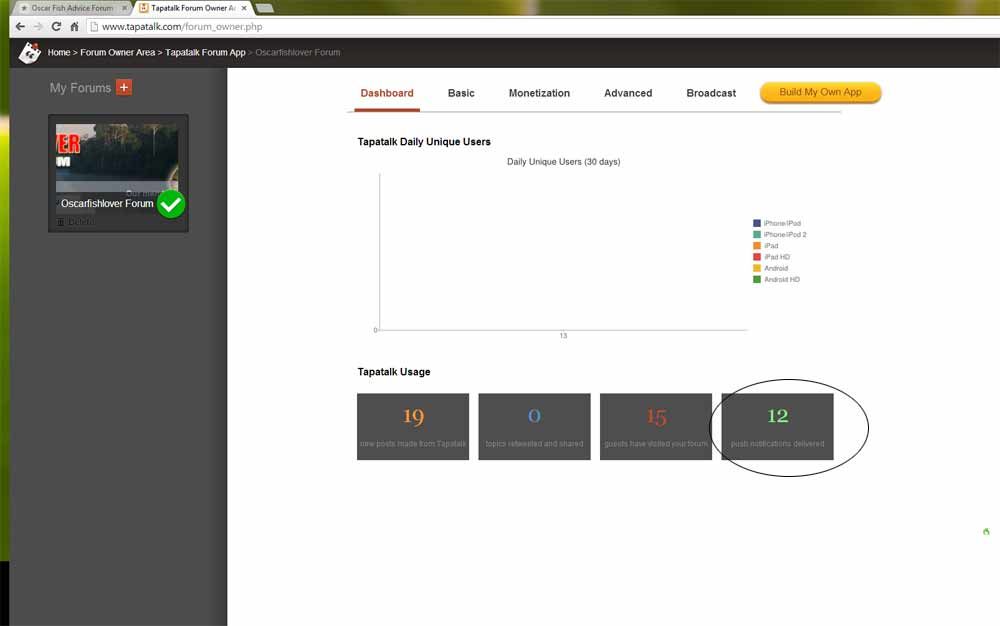Click the green checkmark on Oscarfishlover Forum

[x=171, y=204]
